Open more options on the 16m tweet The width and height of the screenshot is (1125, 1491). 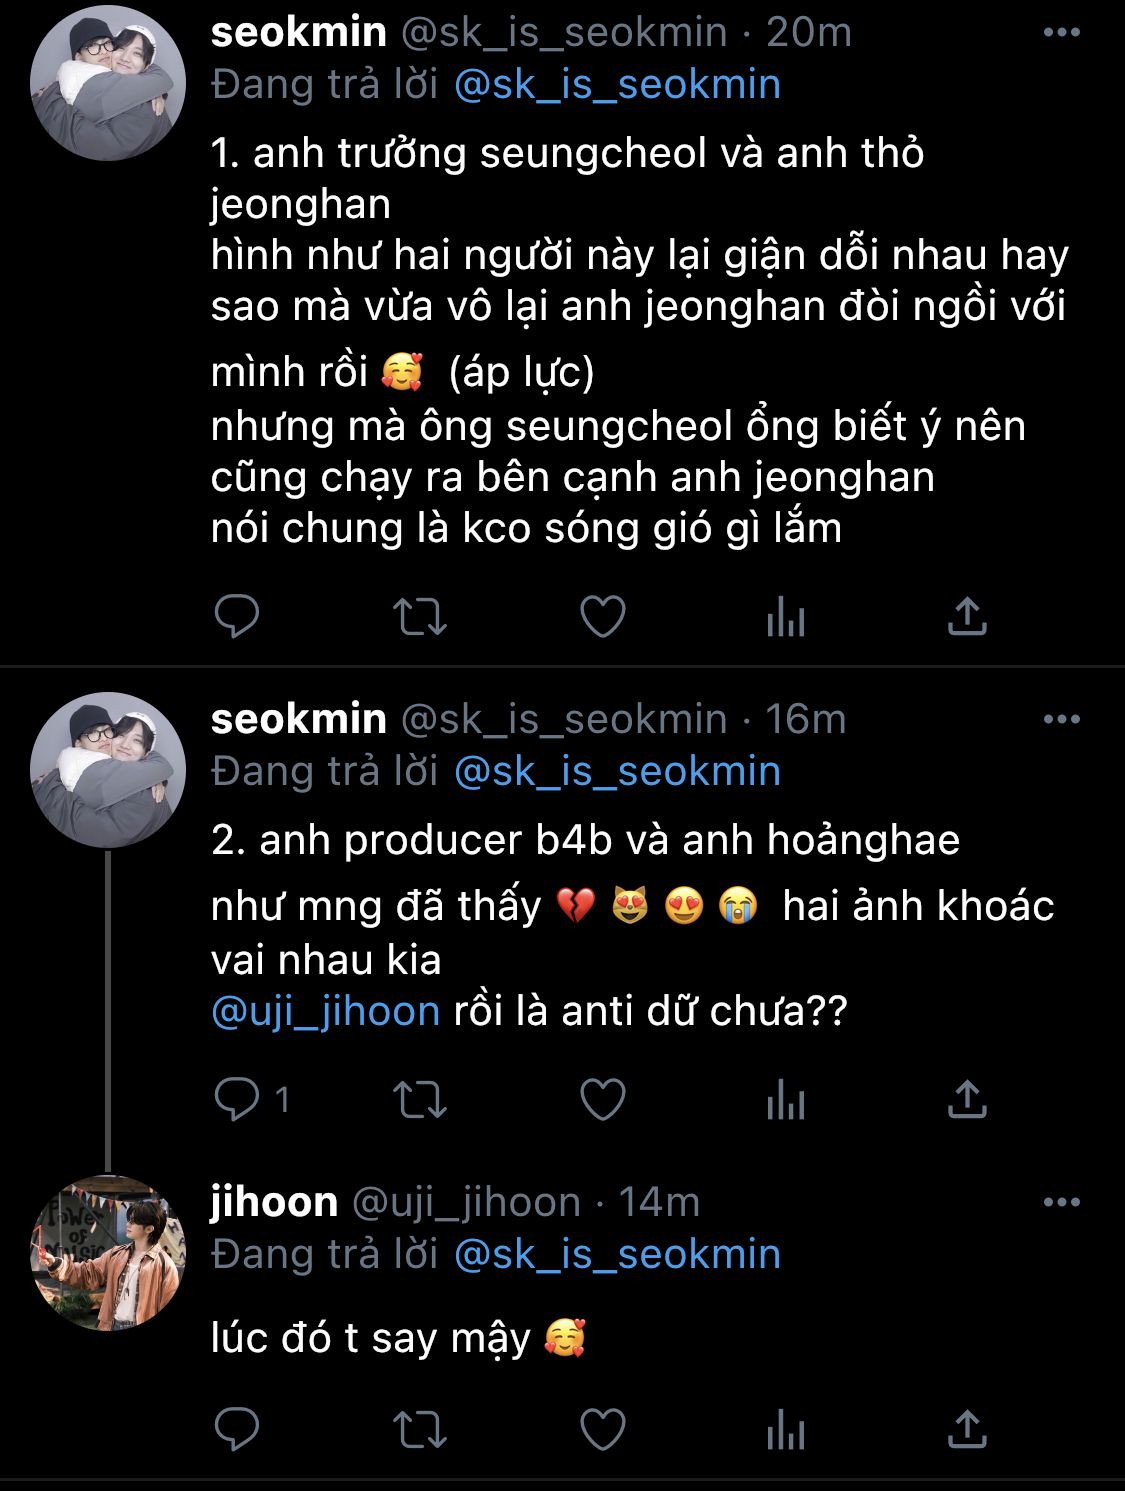[1061, 719]
